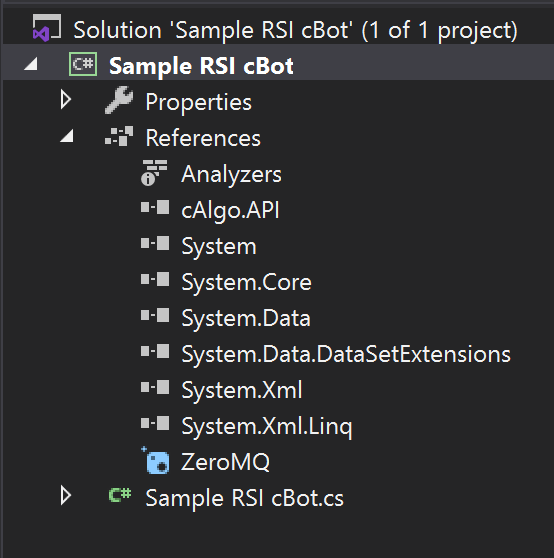The width and height of the screenshot is (554, 558).
Task: Select the System.Core reference
Action: (247, 282)
